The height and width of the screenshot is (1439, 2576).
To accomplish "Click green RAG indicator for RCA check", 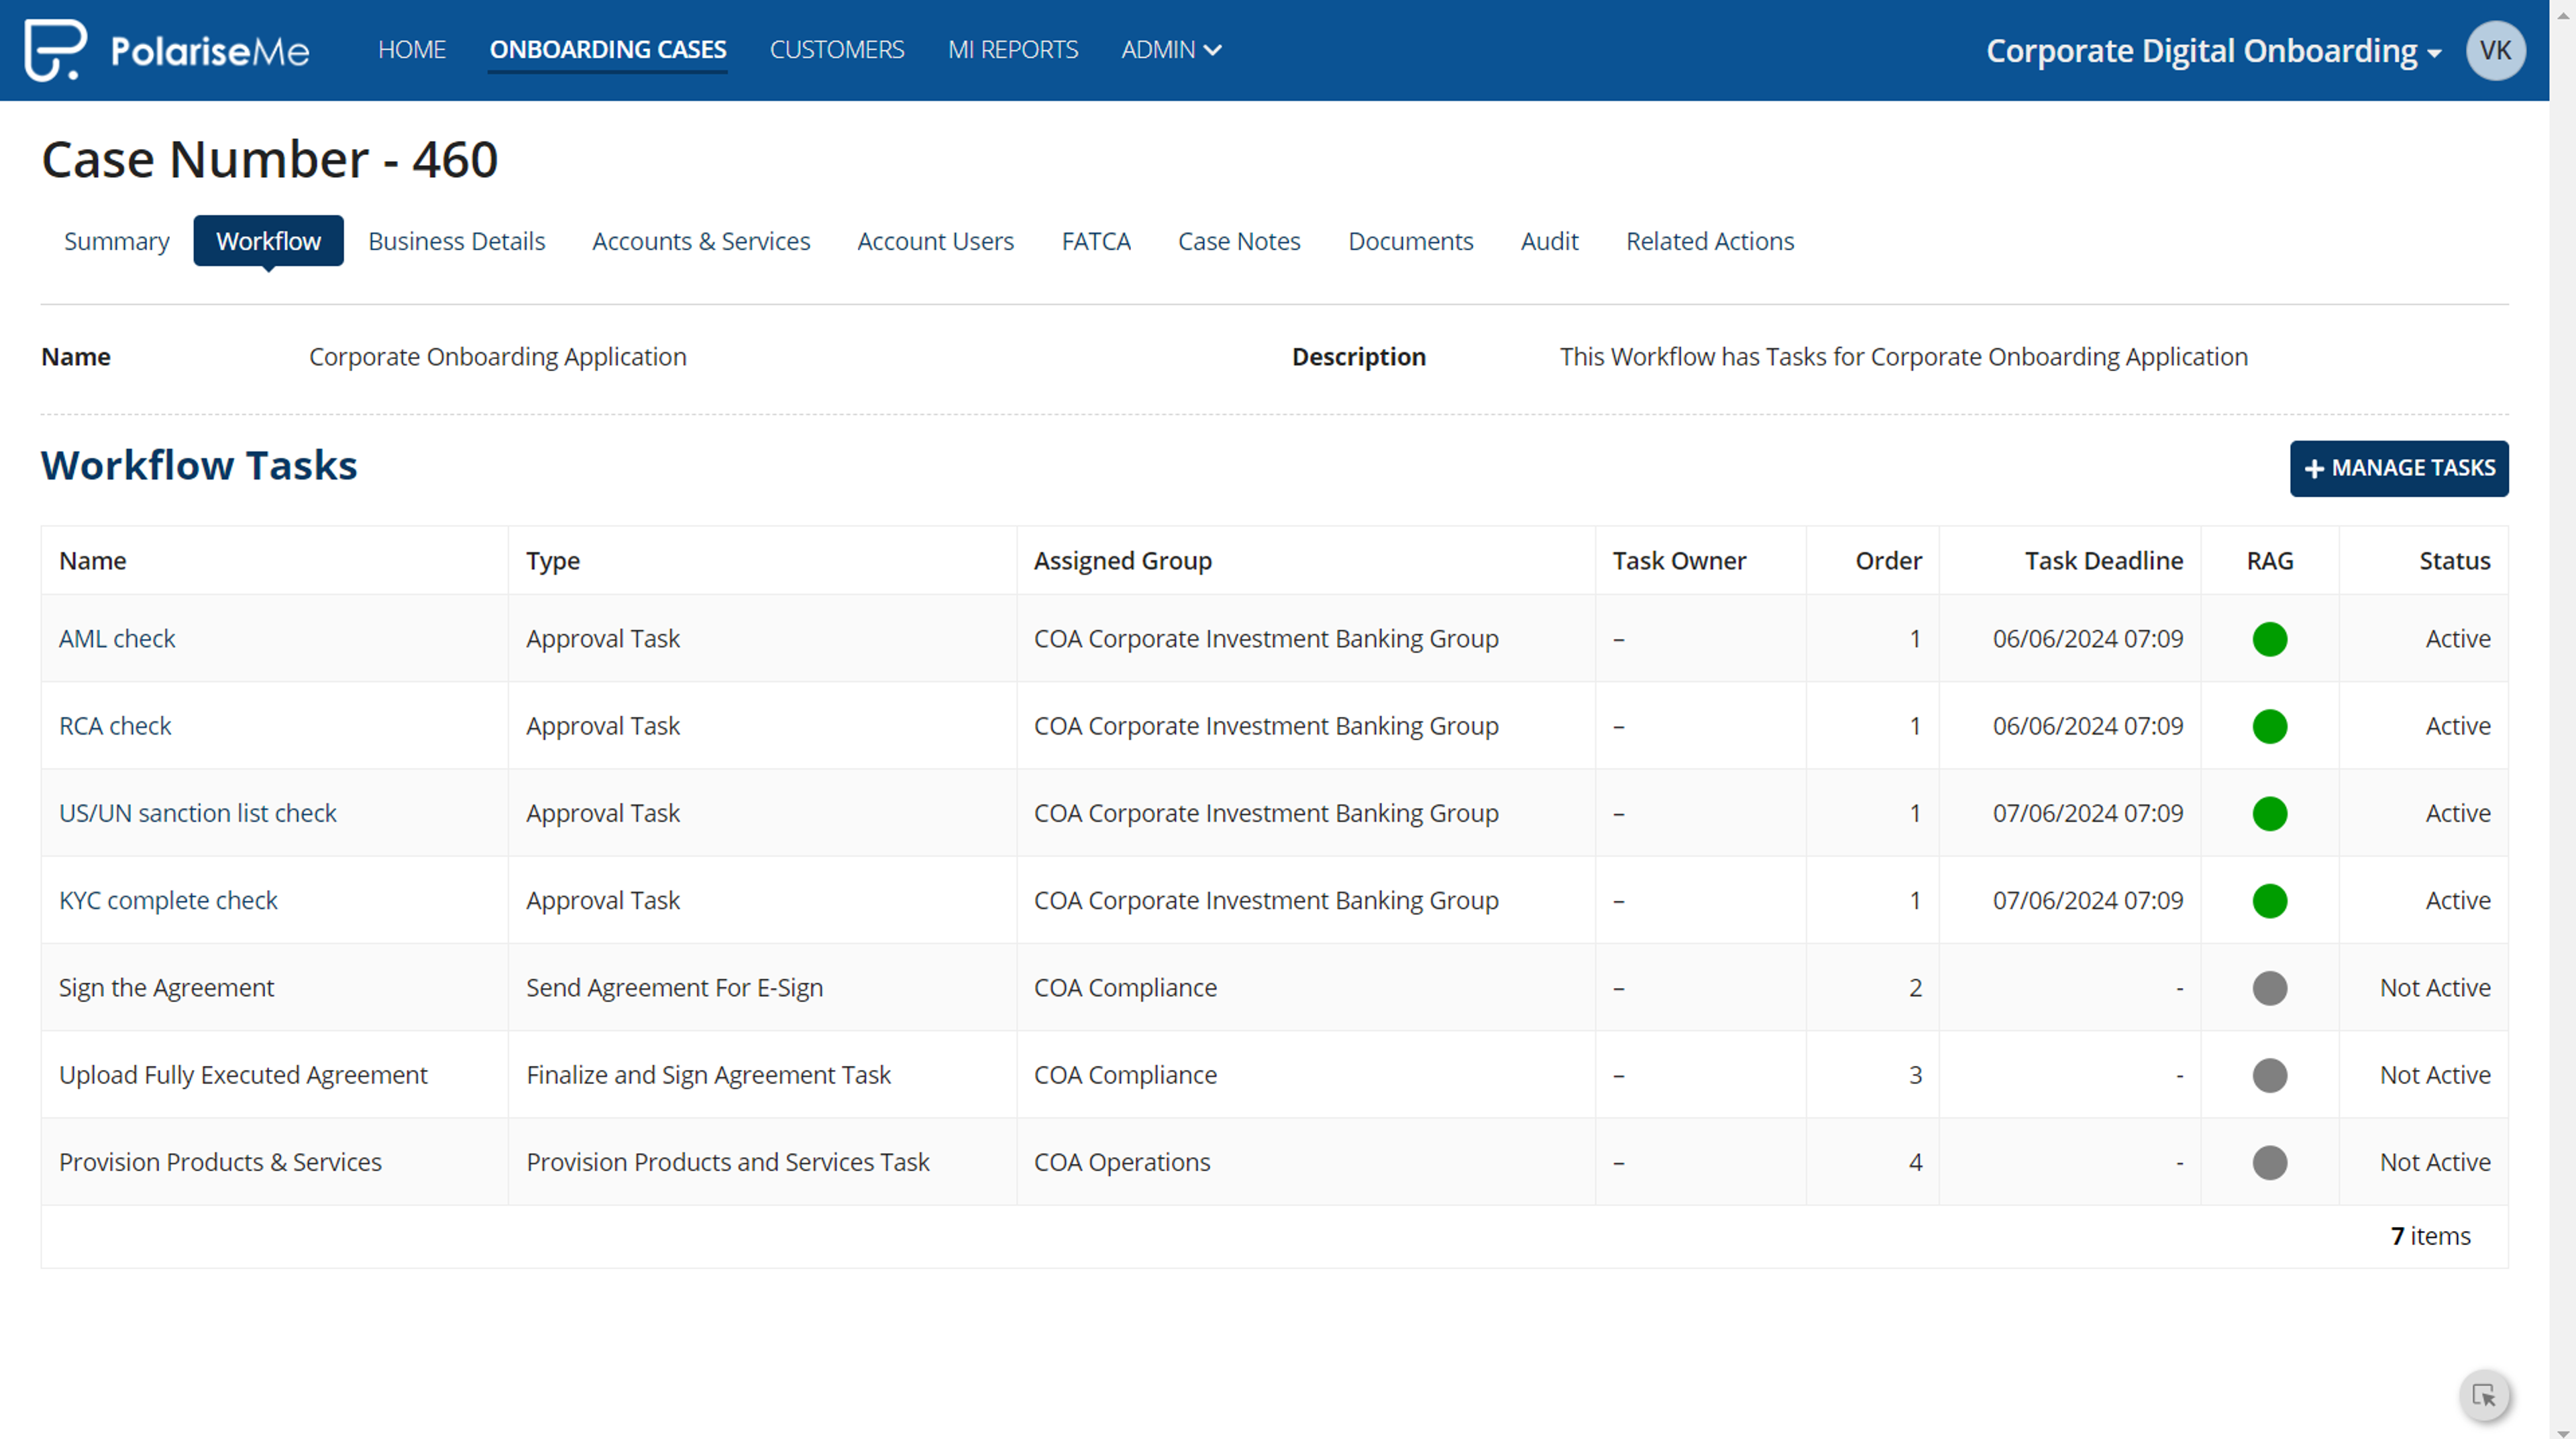I will pyautogui.click(x=2269, y=726).
